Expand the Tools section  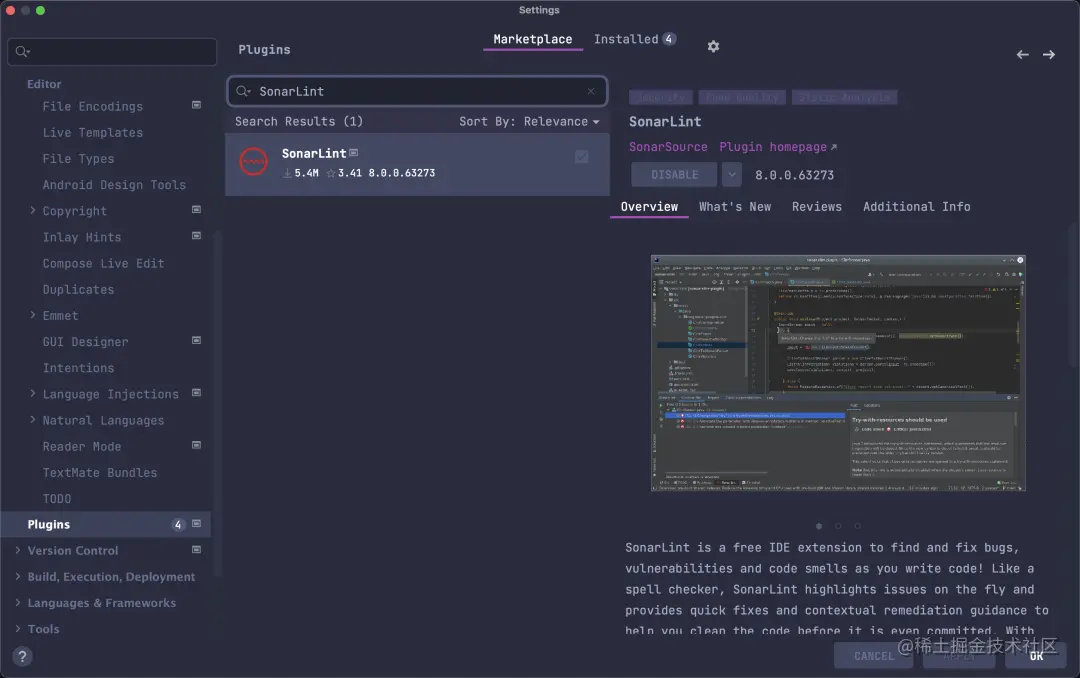[18, 628]
